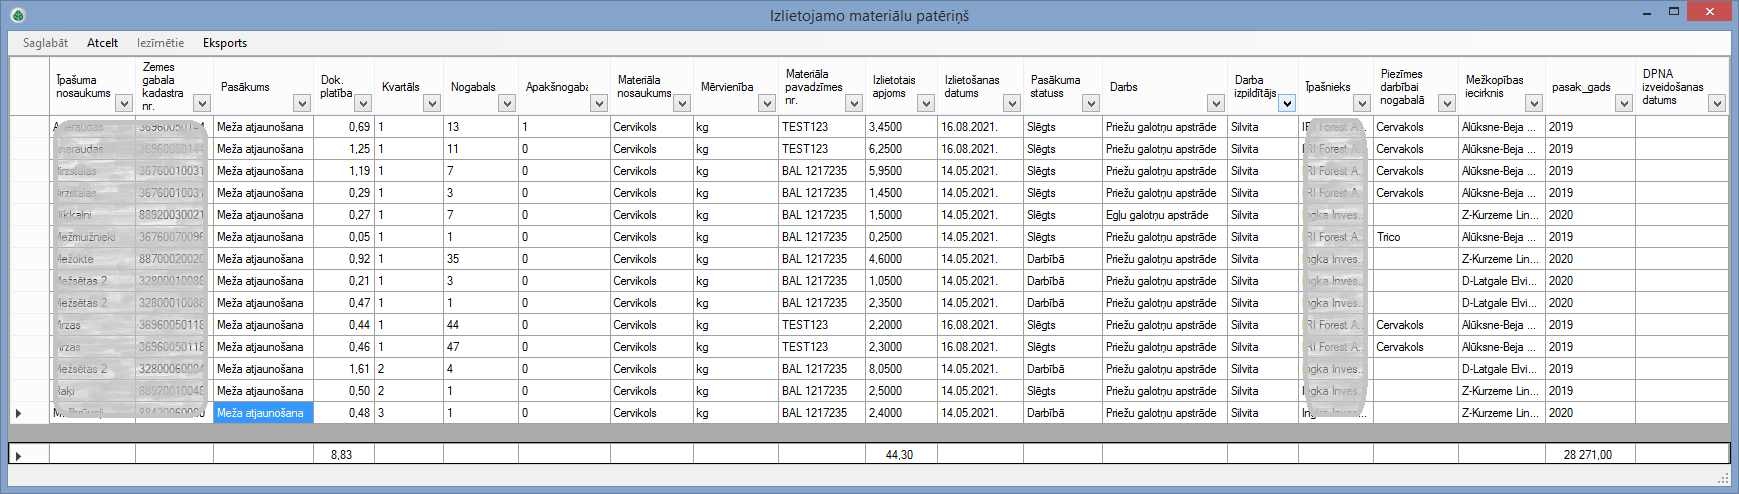This screenshot has height=494, width=1739.
Task: Click the title bar text Izlietojamo materiālu patēriņš
Action: (869, 16)
